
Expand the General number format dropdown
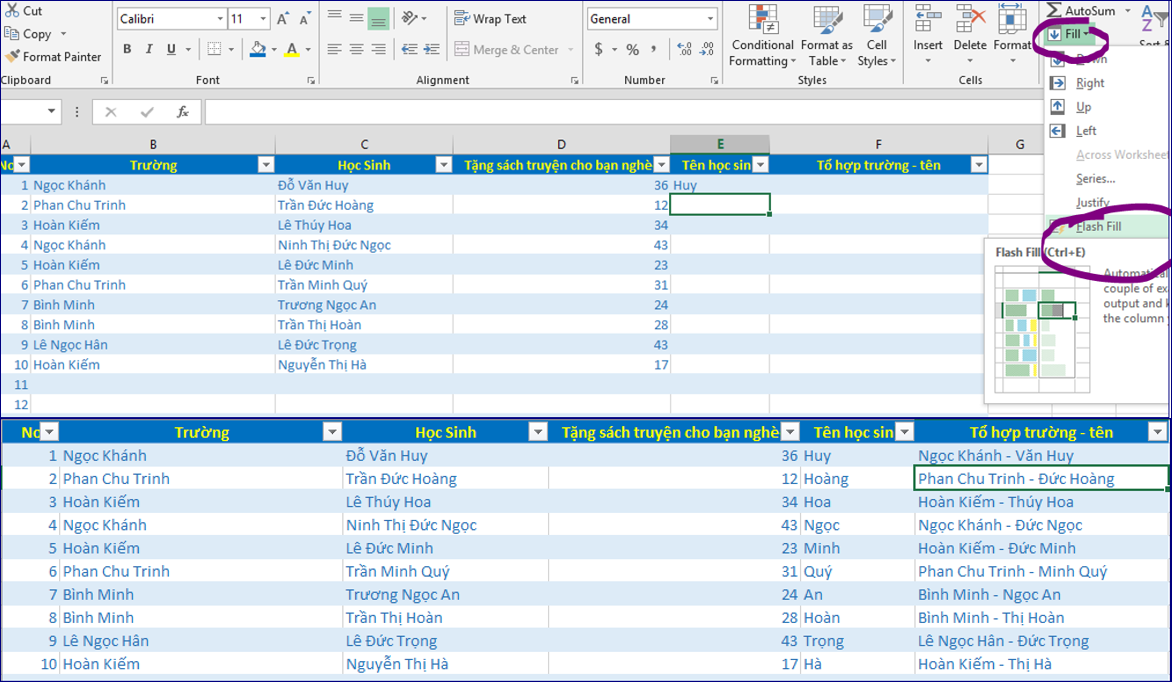click(x=711, y=19)
